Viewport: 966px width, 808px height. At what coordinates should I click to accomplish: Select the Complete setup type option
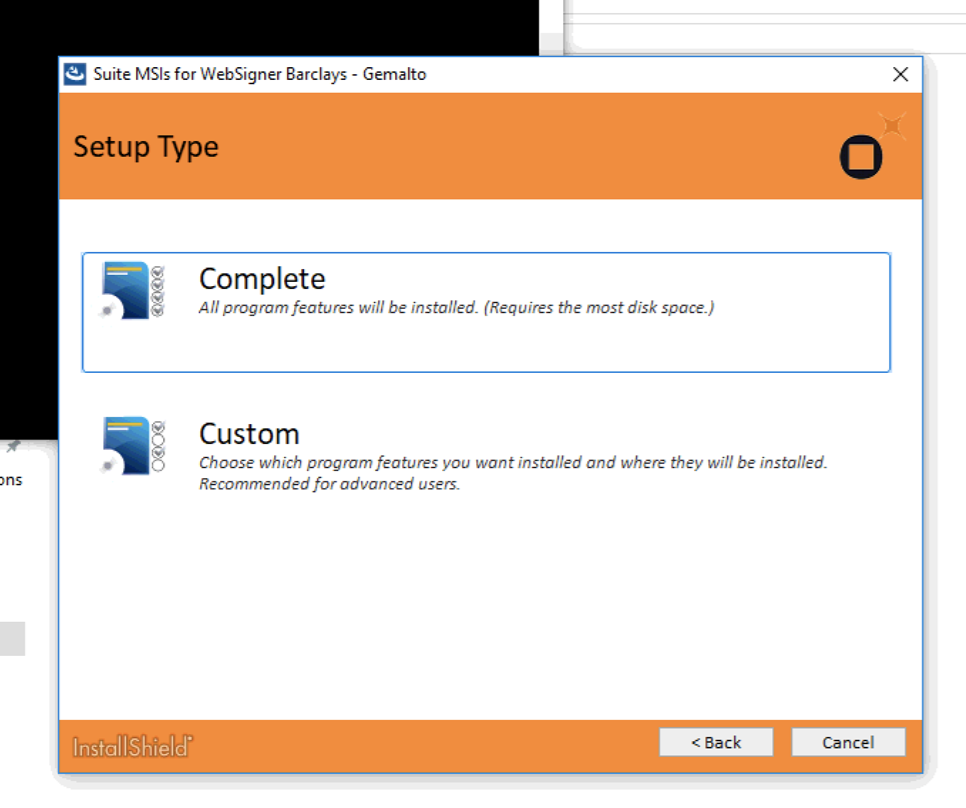[x=486, y=312]
